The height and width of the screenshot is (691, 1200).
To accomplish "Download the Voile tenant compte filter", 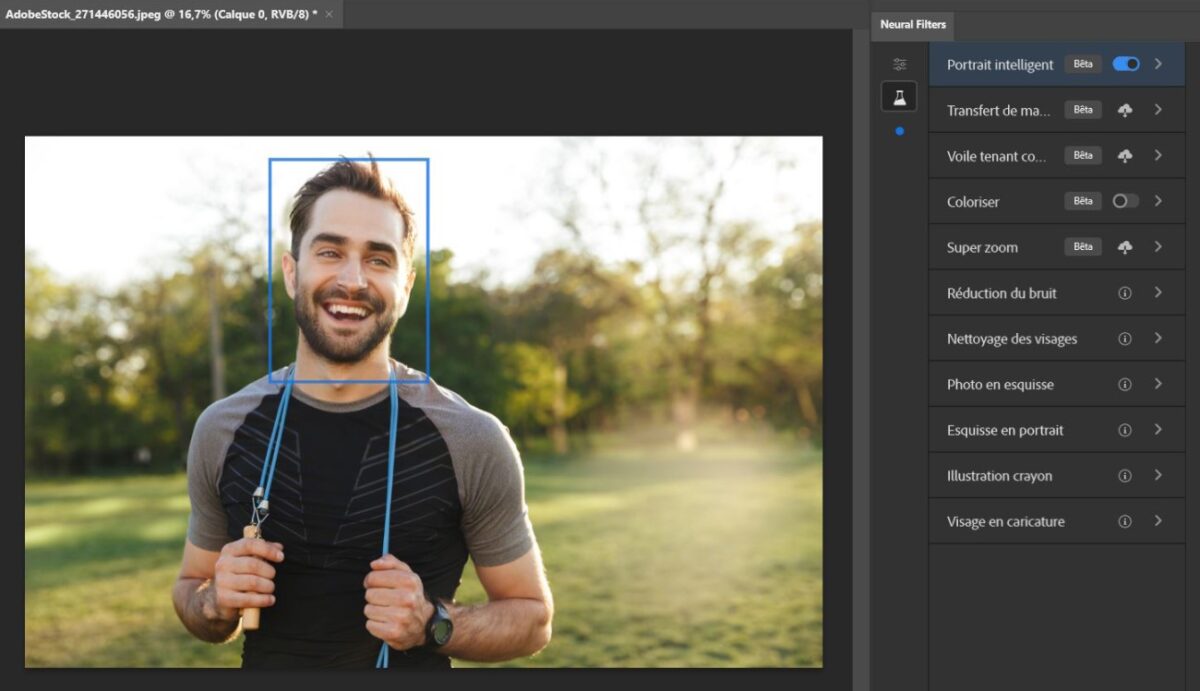I will (x=1125, y=156).
